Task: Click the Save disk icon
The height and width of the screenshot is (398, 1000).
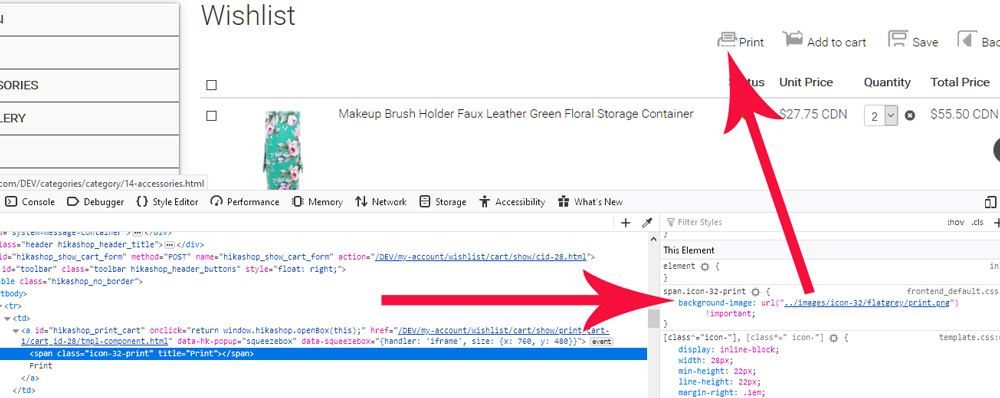Action: tap(897, 40)
